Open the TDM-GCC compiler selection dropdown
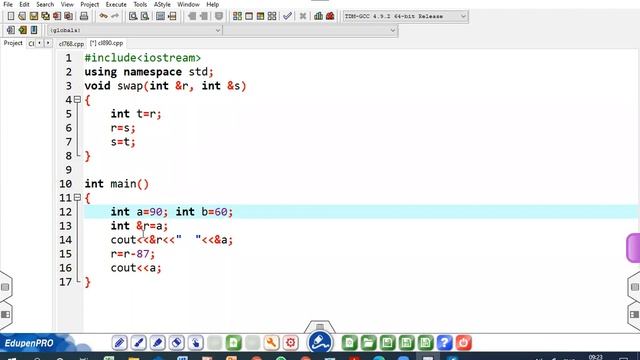This screenshot has height=360, width=640. pos(405,16)
